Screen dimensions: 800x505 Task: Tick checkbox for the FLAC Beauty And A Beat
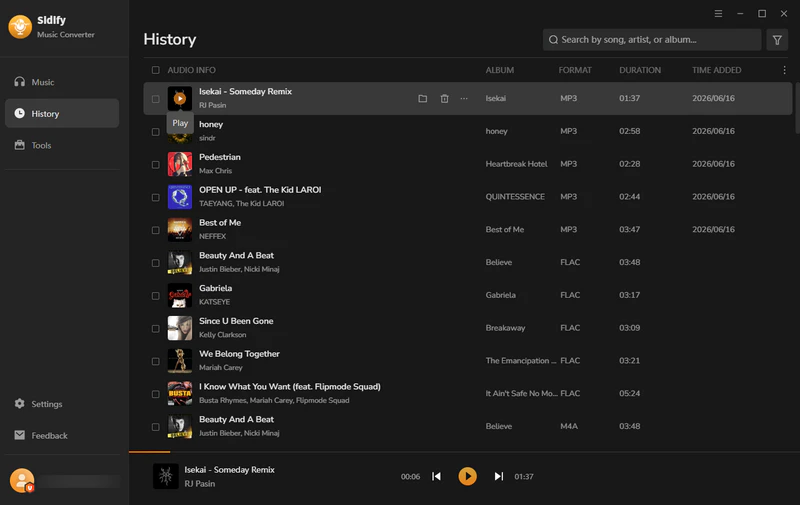click(156, 263)
